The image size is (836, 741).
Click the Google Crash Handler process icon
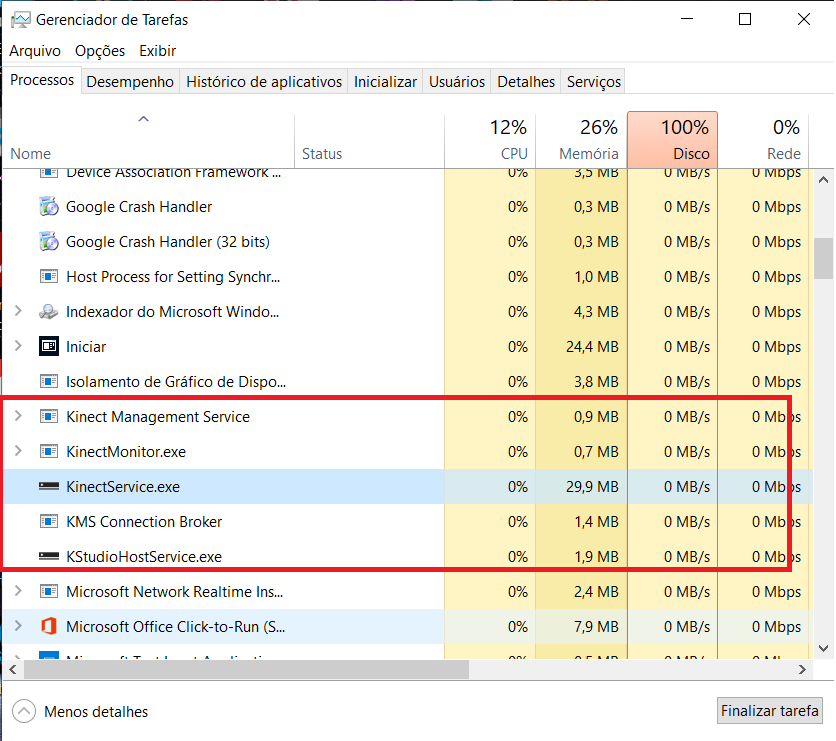49,207
